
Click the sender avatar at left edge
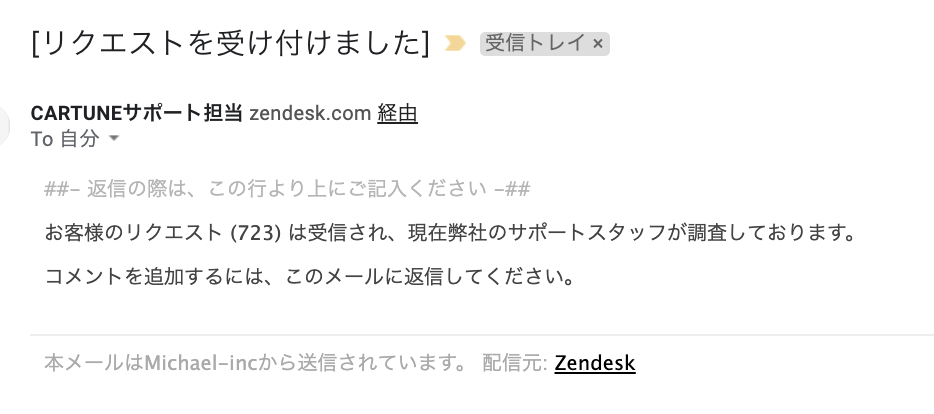pos(4,126)
